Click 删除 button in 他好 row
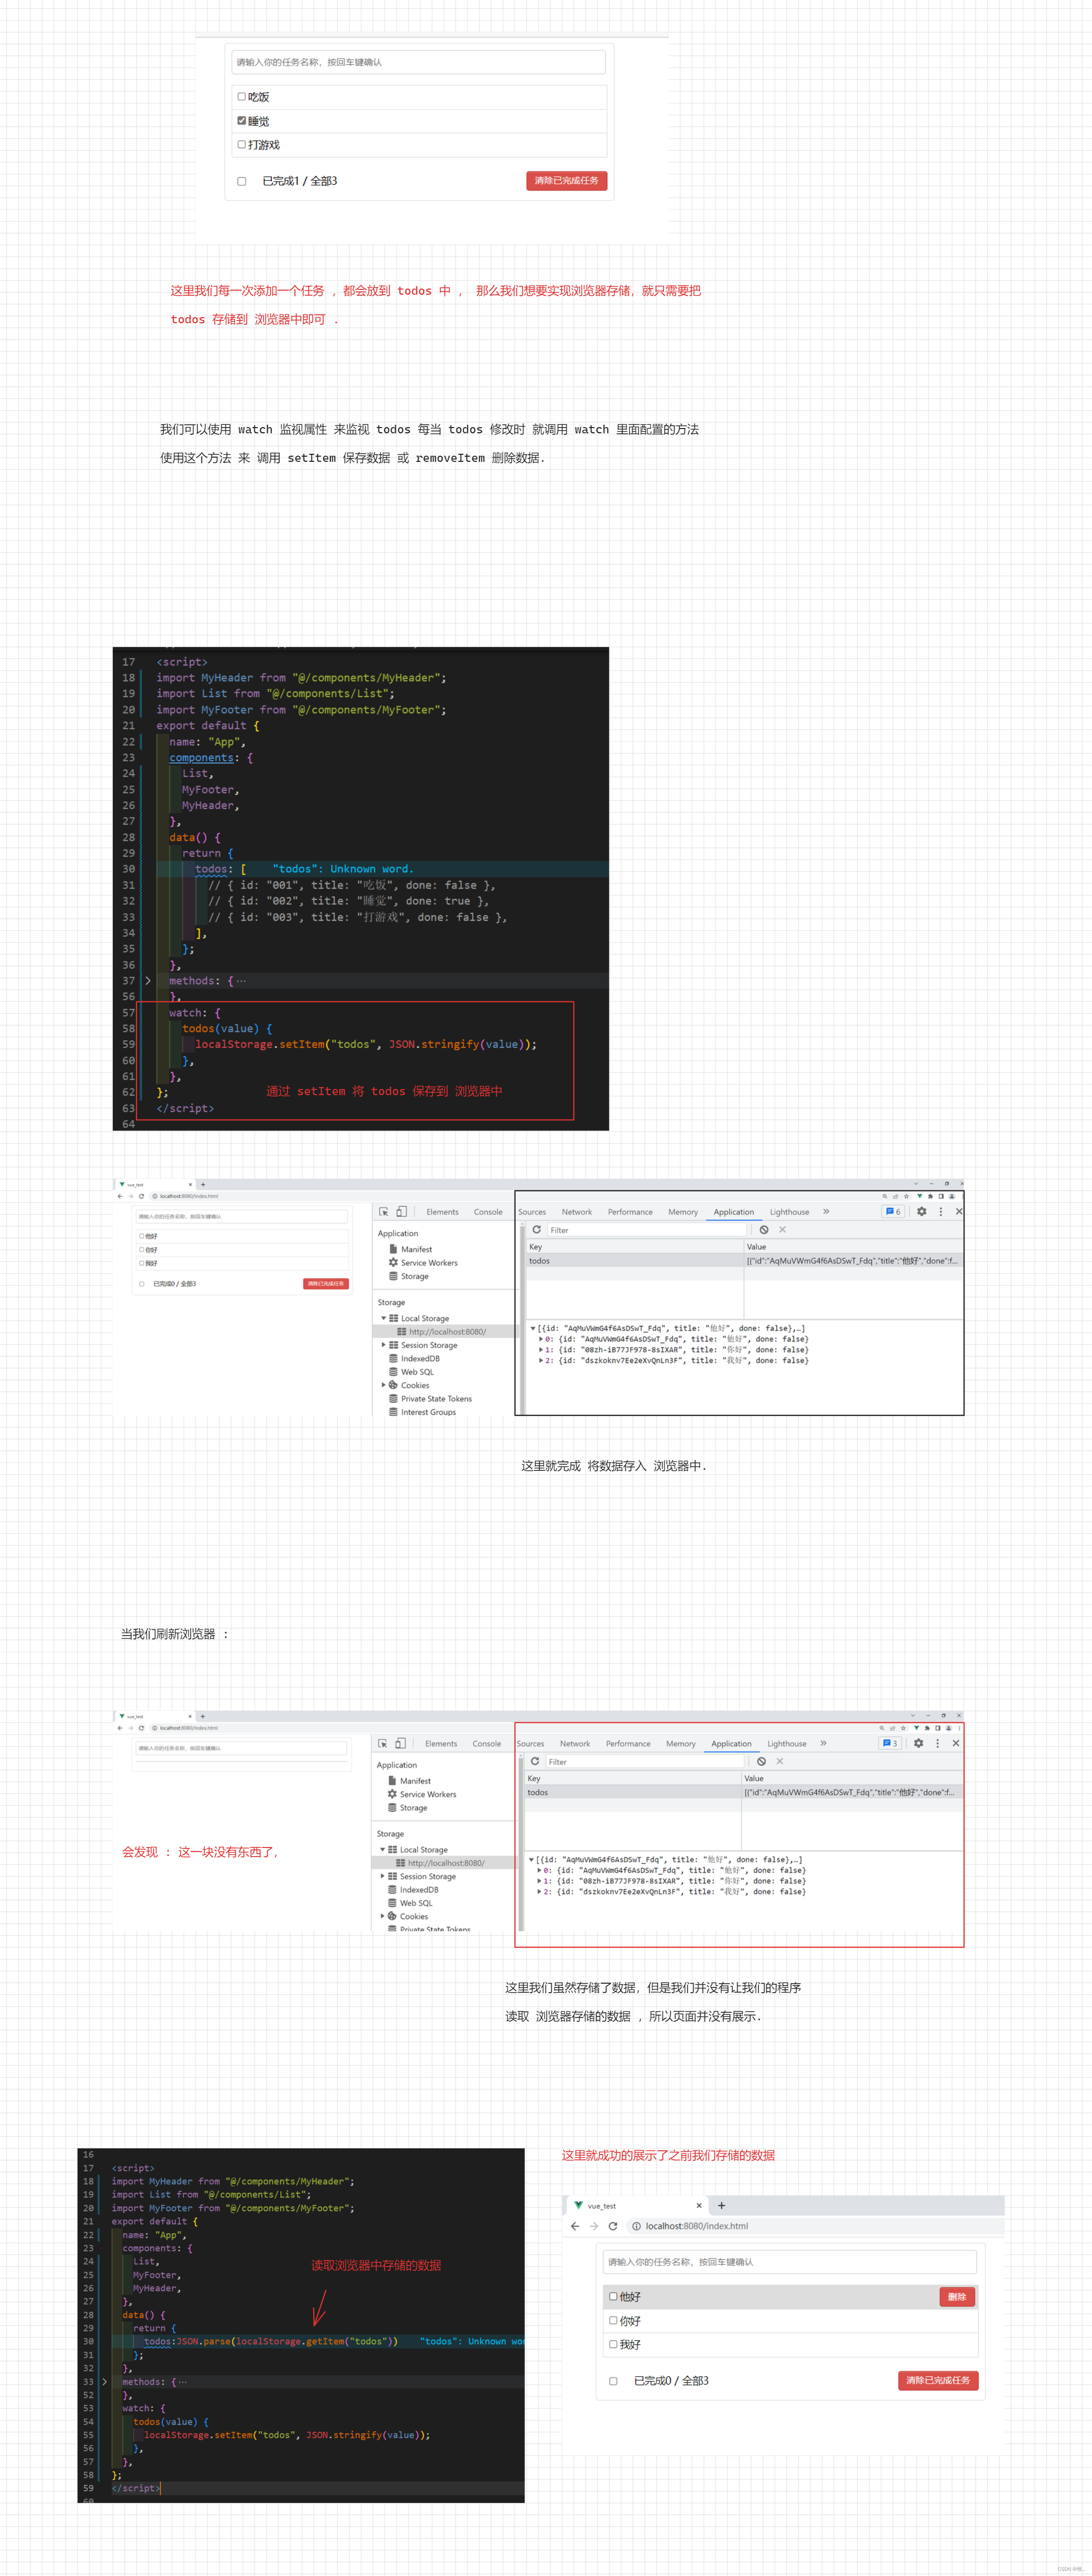The height and width of the screenshot is (2576, 1092). [x=957, y=2297]
